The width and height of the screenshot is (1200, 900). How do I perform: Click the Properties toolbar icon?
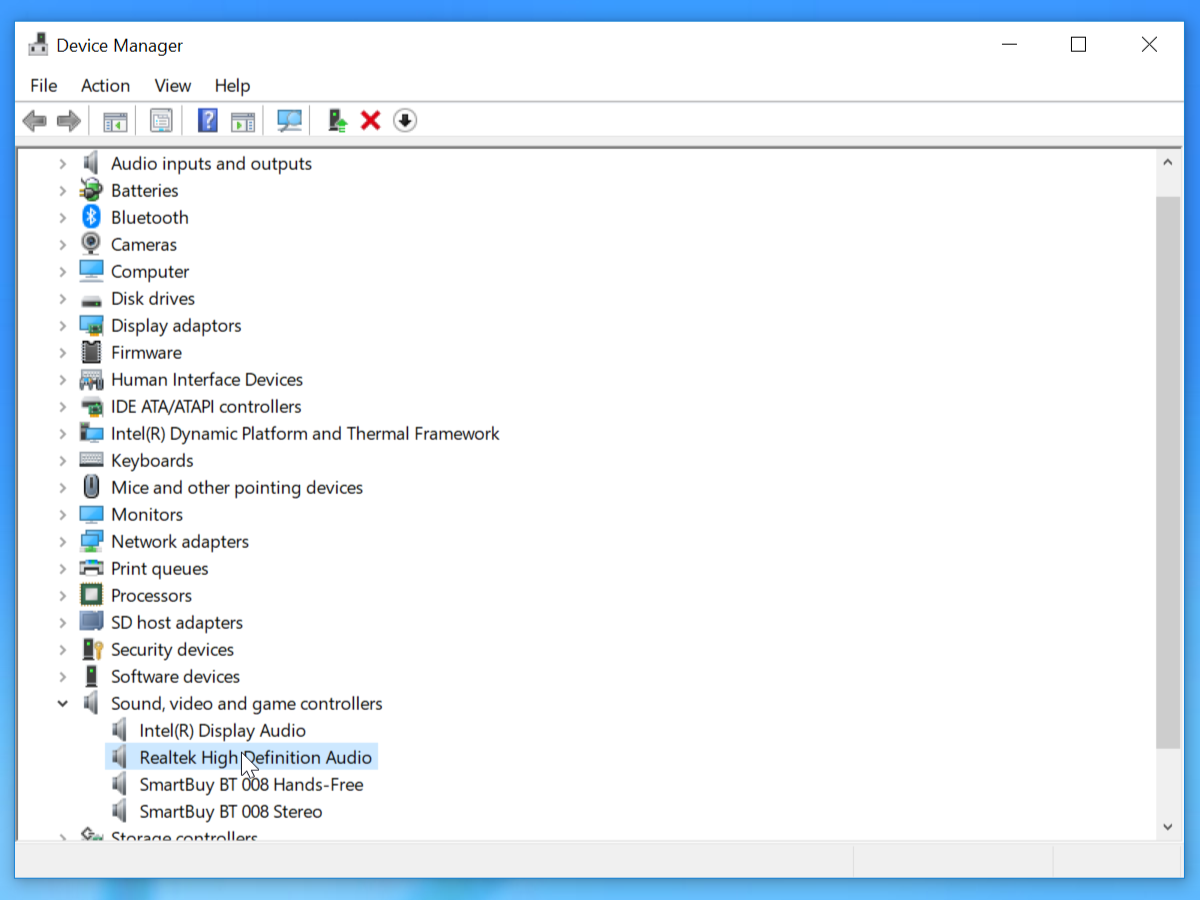(161, 121)
